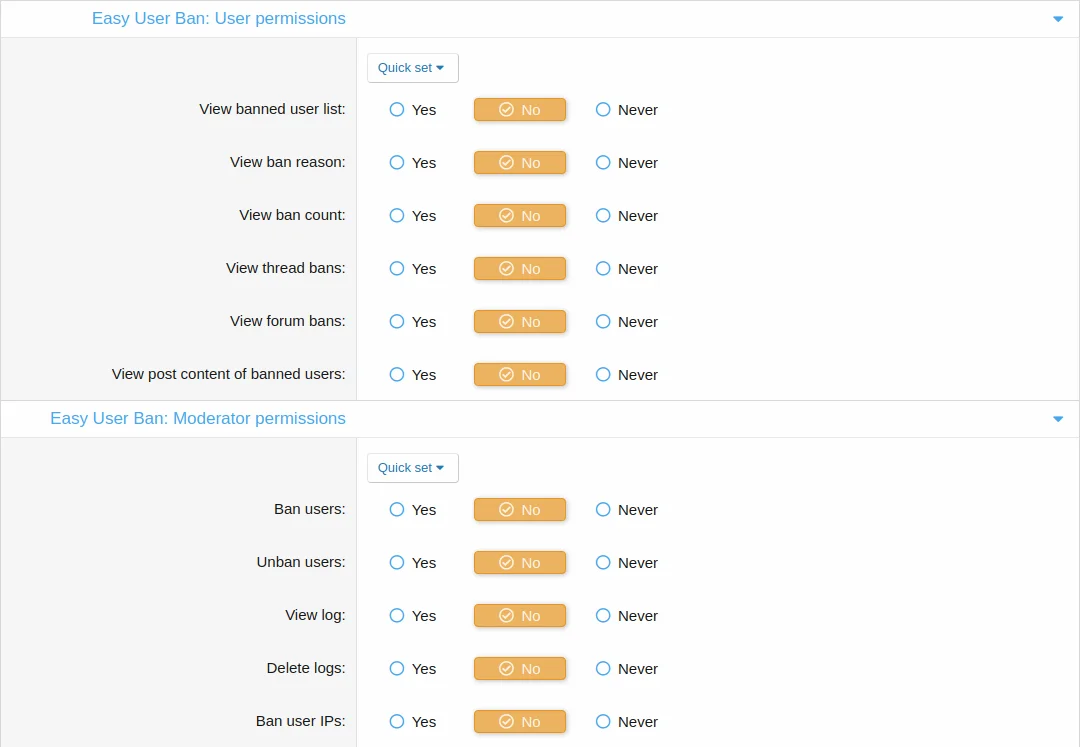Set View post content of banned users Never

point(603,375)
